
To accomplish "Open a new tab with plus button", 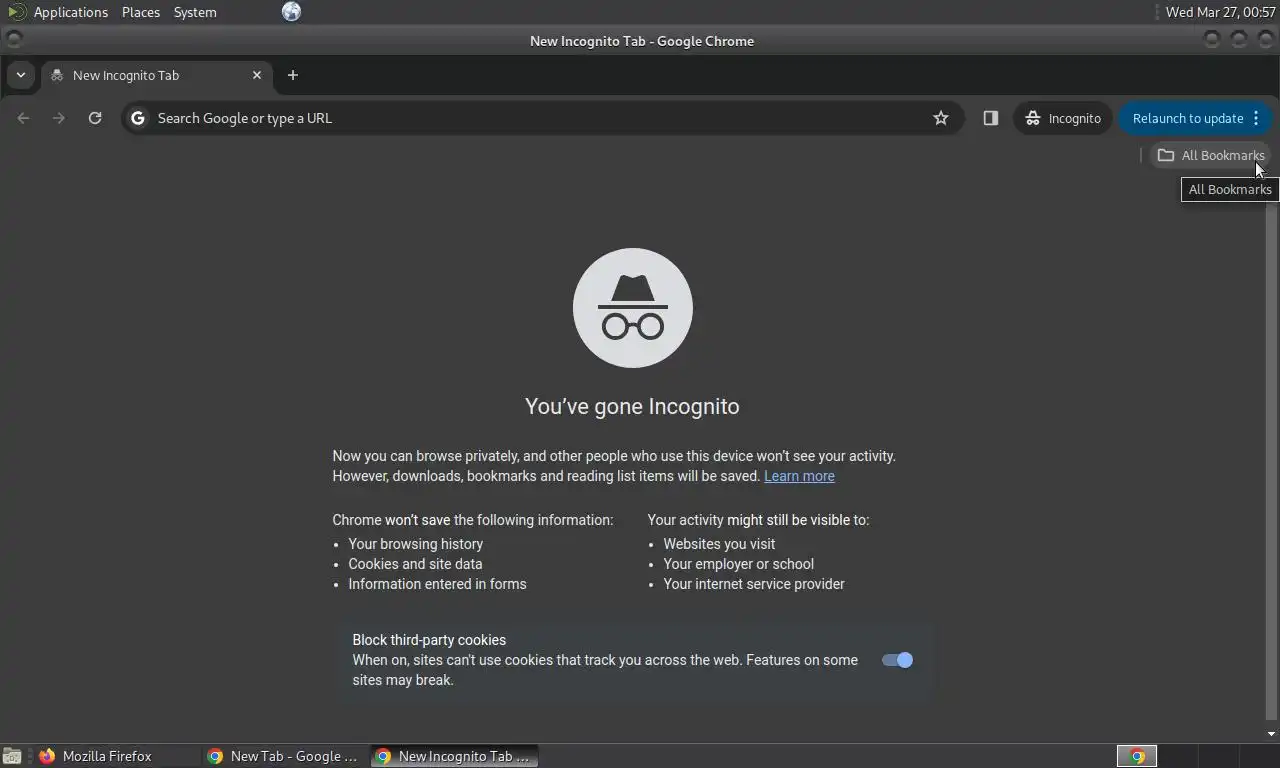I will point(293,75).
